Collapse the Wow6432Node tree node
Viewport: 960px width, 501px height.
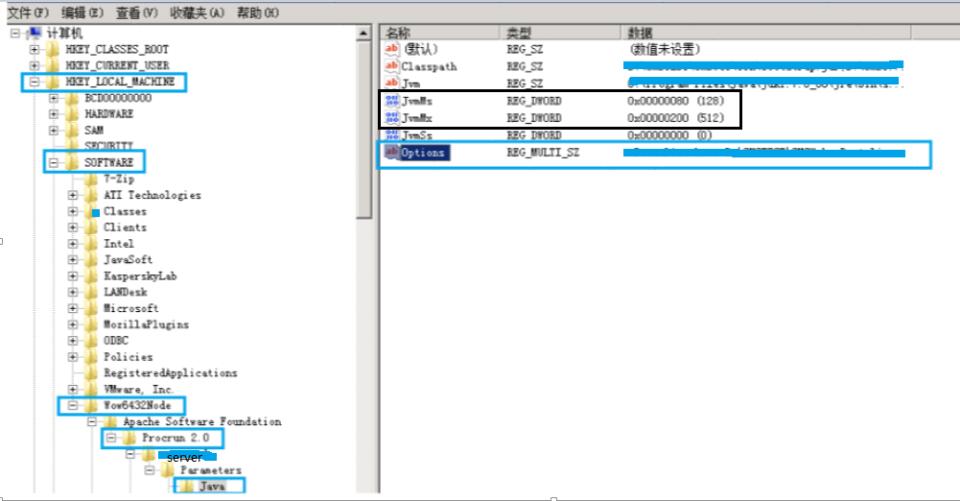[x=73, y=405]
